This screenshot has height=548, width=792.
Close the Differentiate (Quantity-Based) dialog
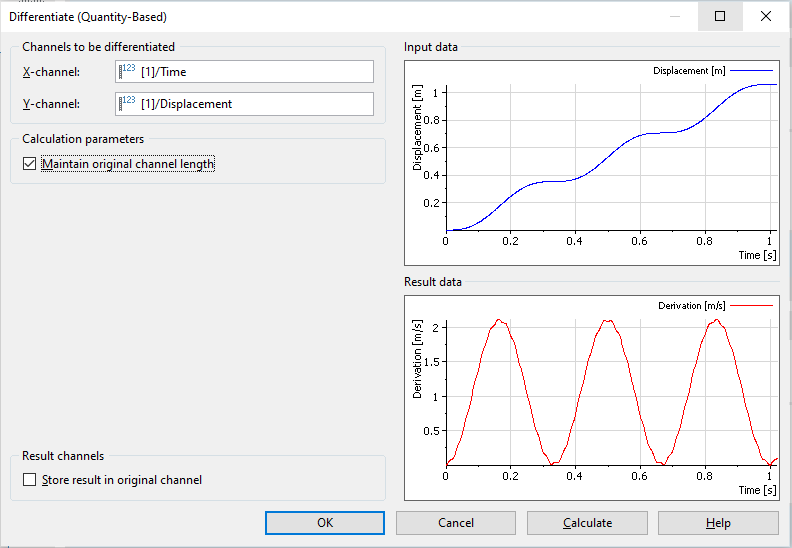(766, 16)
